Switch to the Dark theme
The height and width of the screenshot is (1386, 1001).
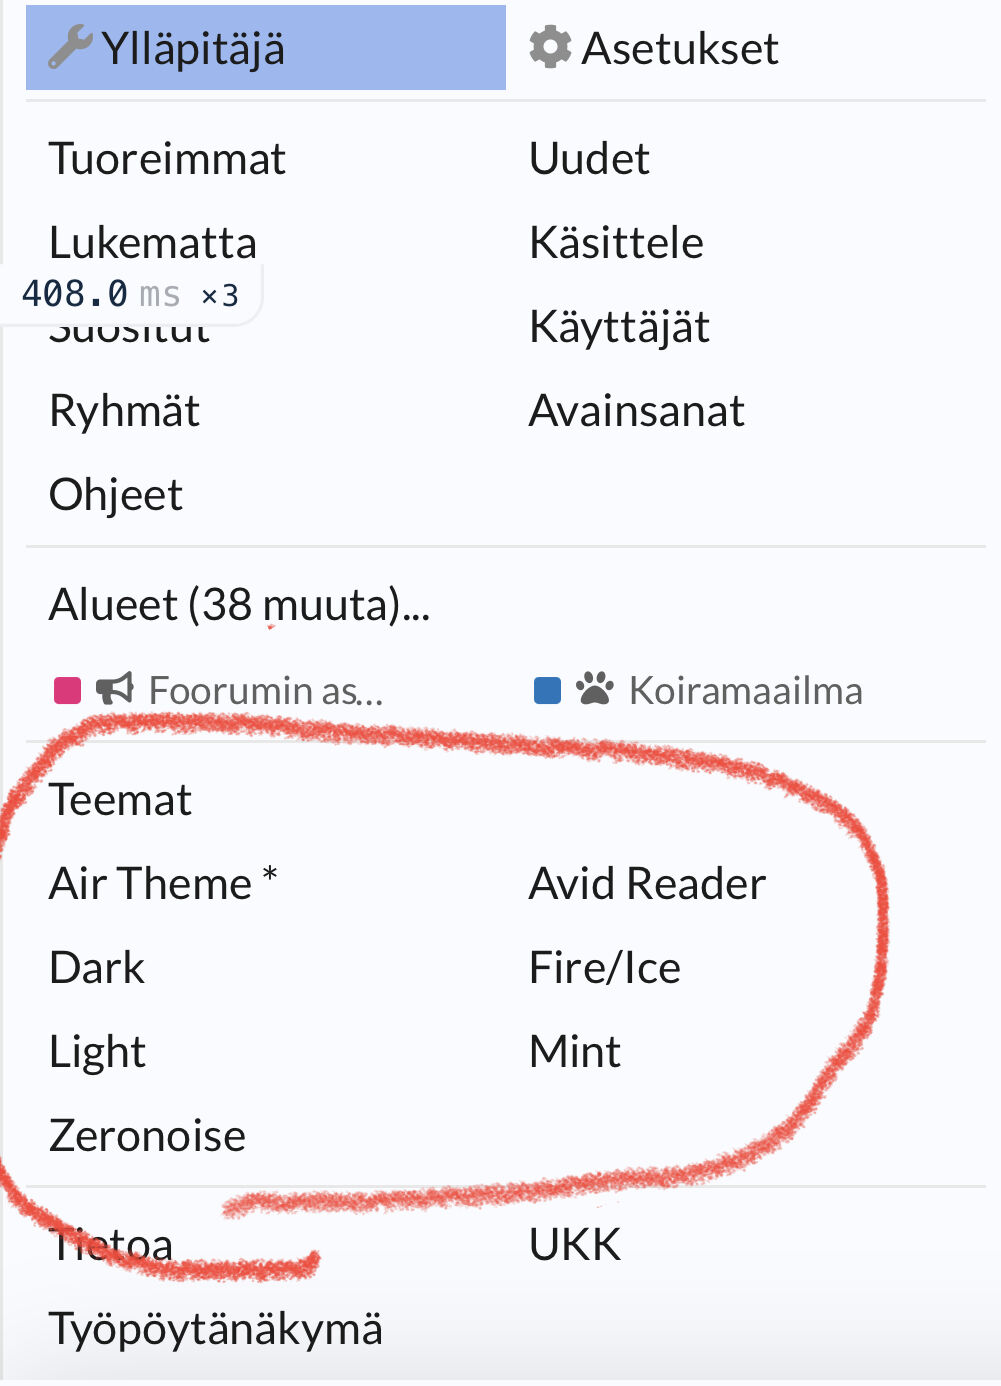click(x=97, y=968)
